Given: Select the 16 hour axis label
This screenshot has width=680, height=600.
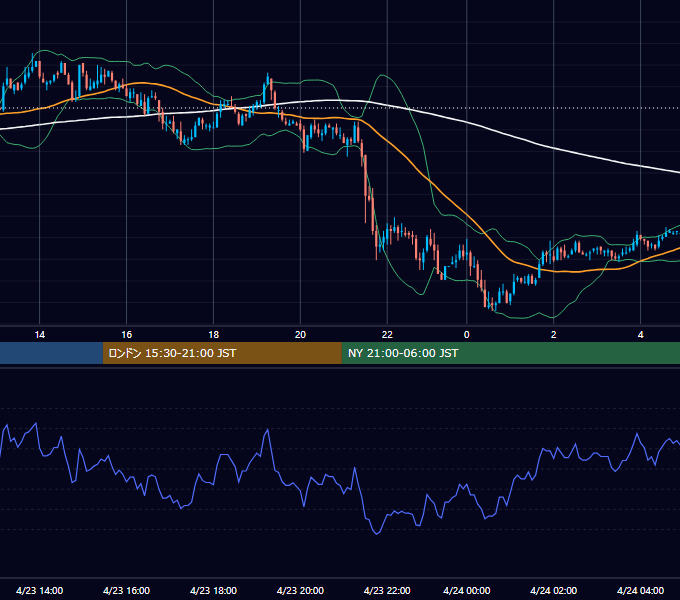Looking at the screenshot, I should click(126, 335).
